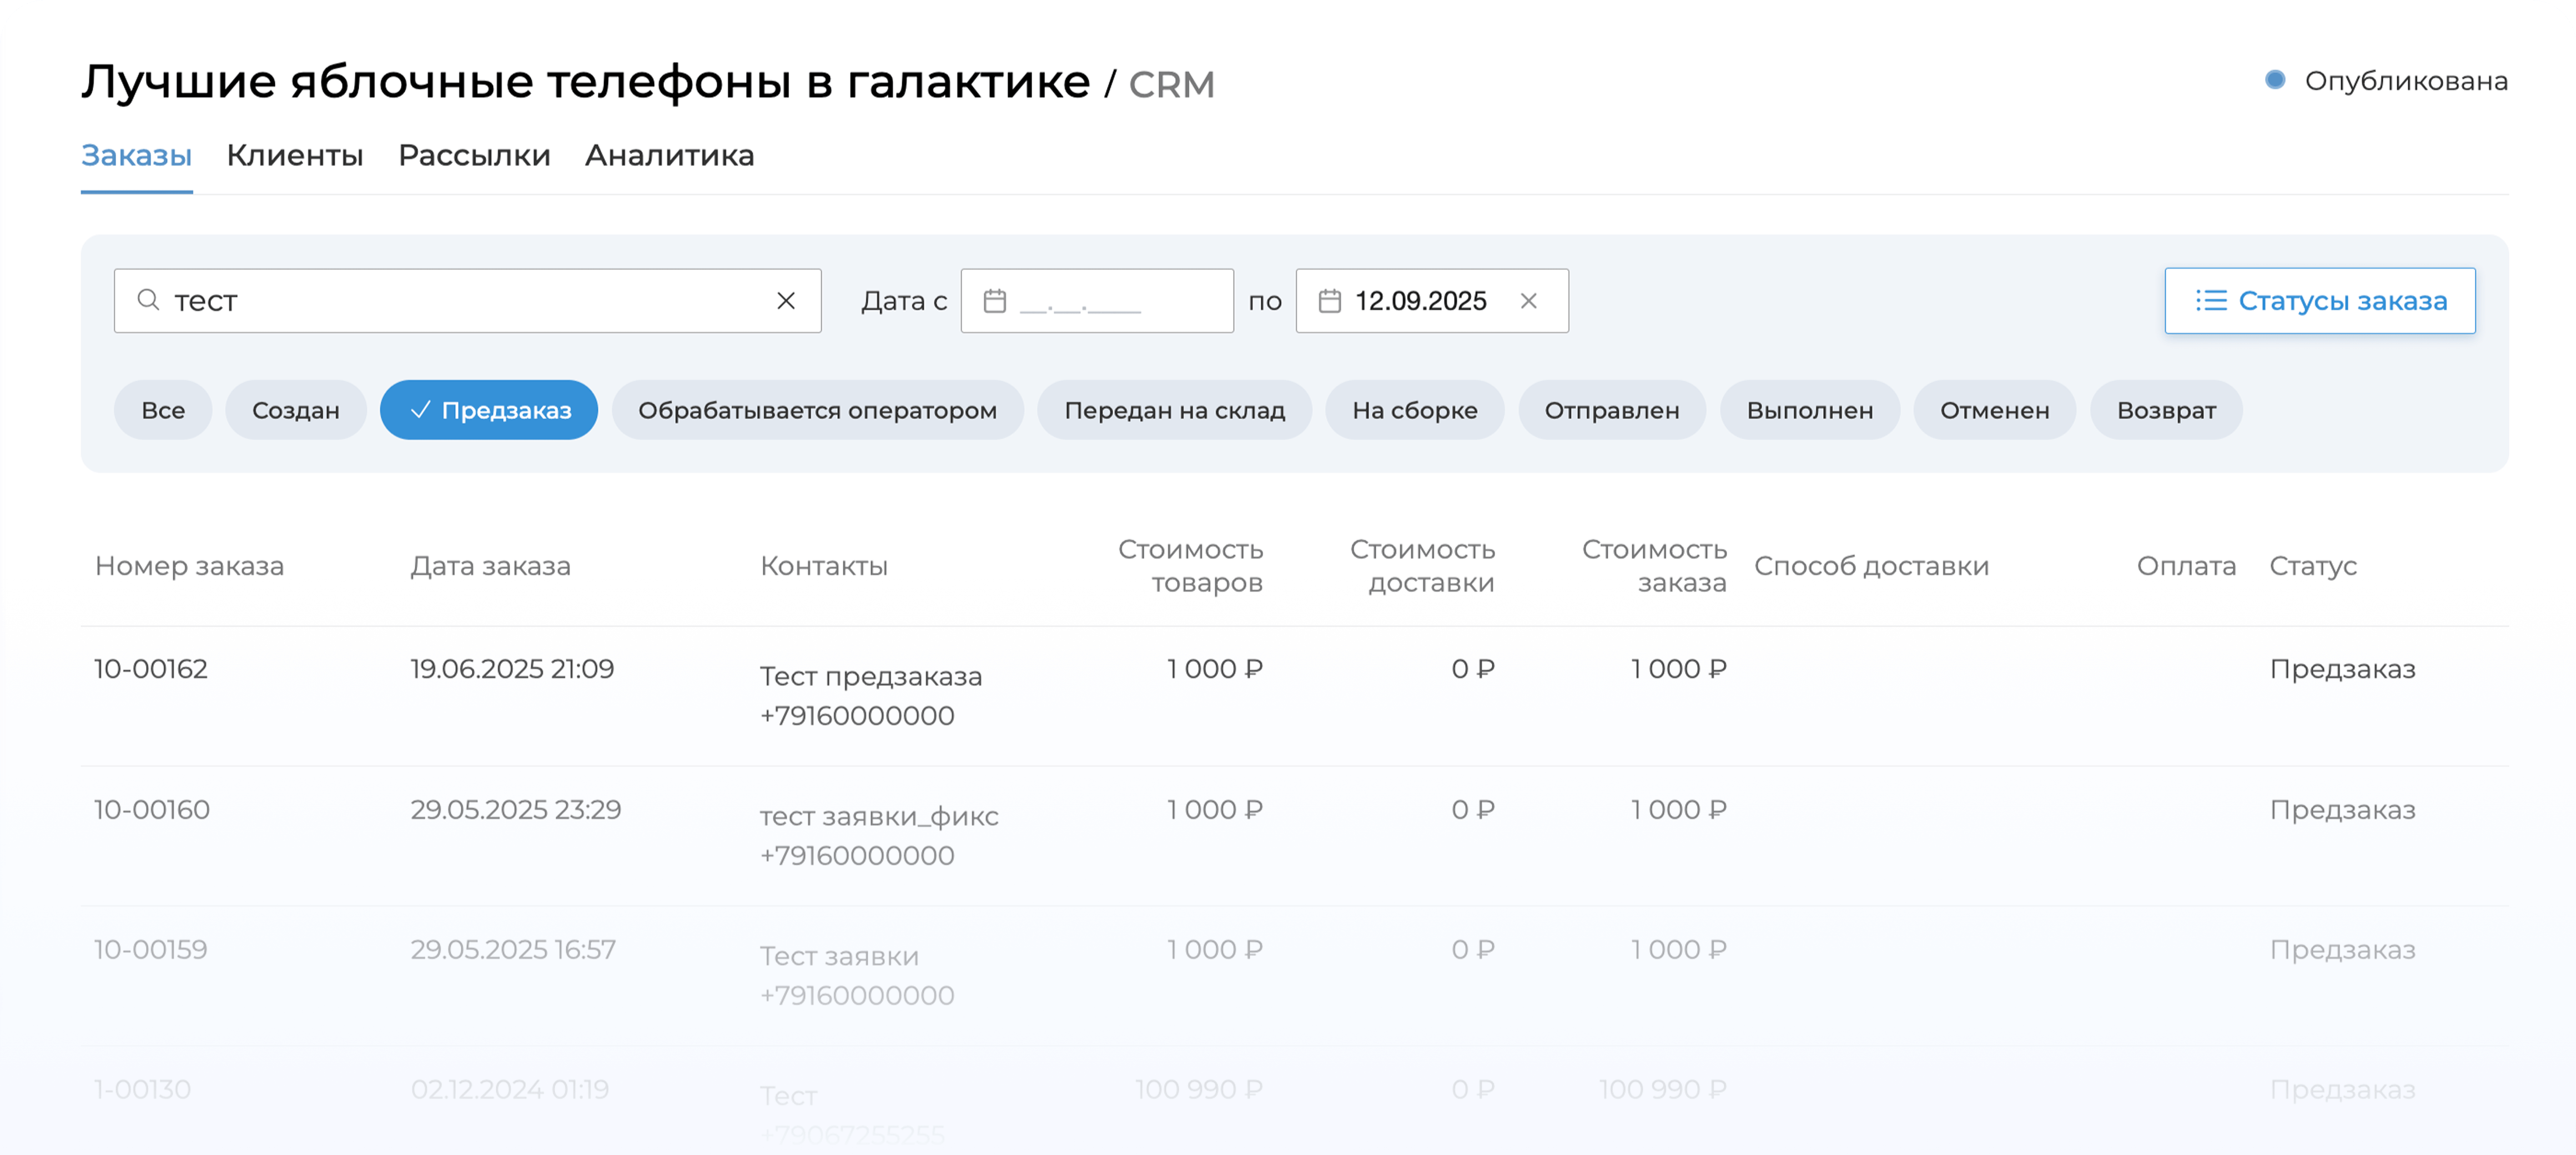Click calendar icon in 'Дата с' field

tap(994, 301)
